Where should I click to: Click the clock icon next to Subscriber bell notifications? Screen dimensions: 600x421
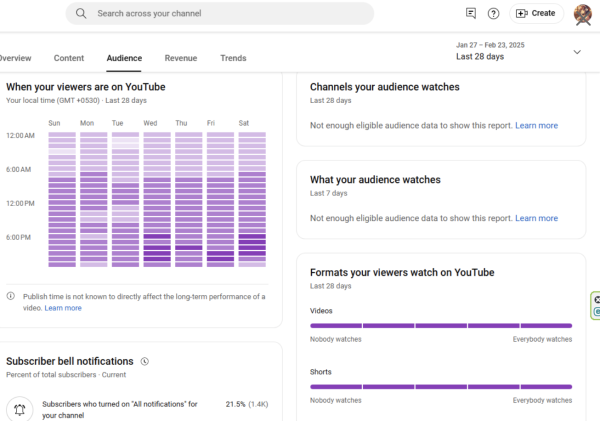[145, 361]
